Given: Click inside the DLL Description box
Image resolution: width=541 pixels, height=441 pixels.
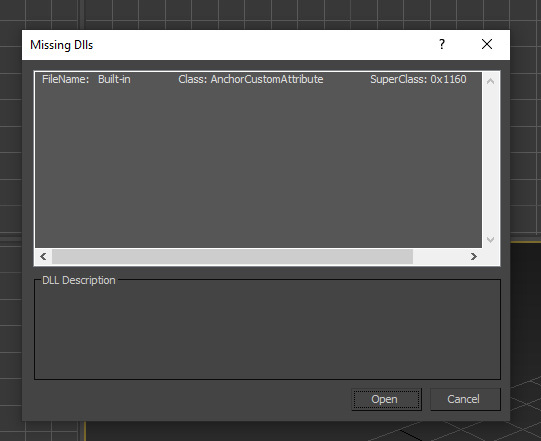Looking at the screenshot, I should [x=267, y=331].
